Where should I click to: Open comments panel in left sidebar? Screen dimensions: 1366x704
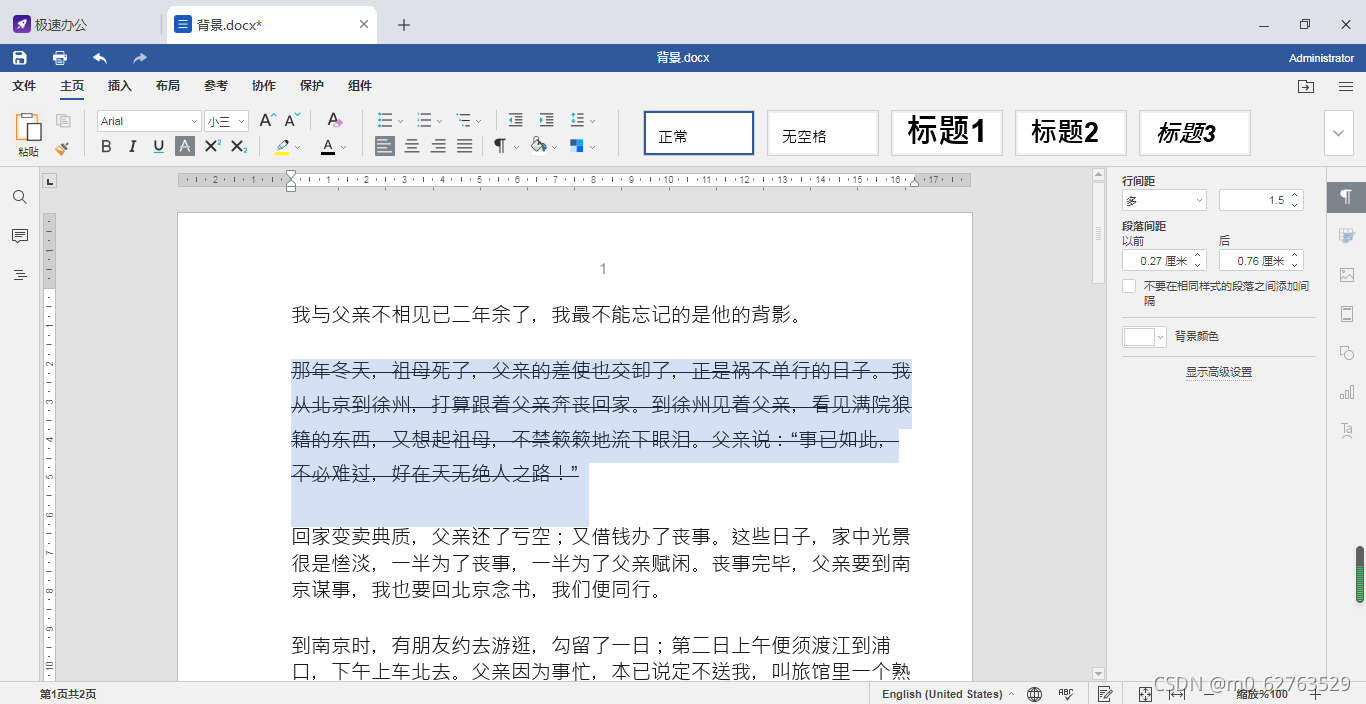point(20,236)
